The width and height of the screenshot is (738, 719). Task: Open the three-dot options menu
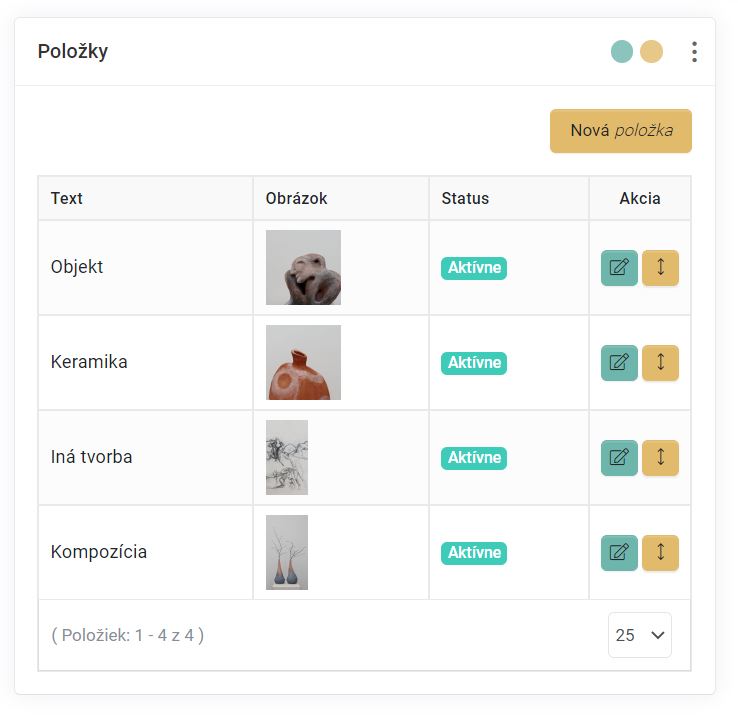[694, 52]
